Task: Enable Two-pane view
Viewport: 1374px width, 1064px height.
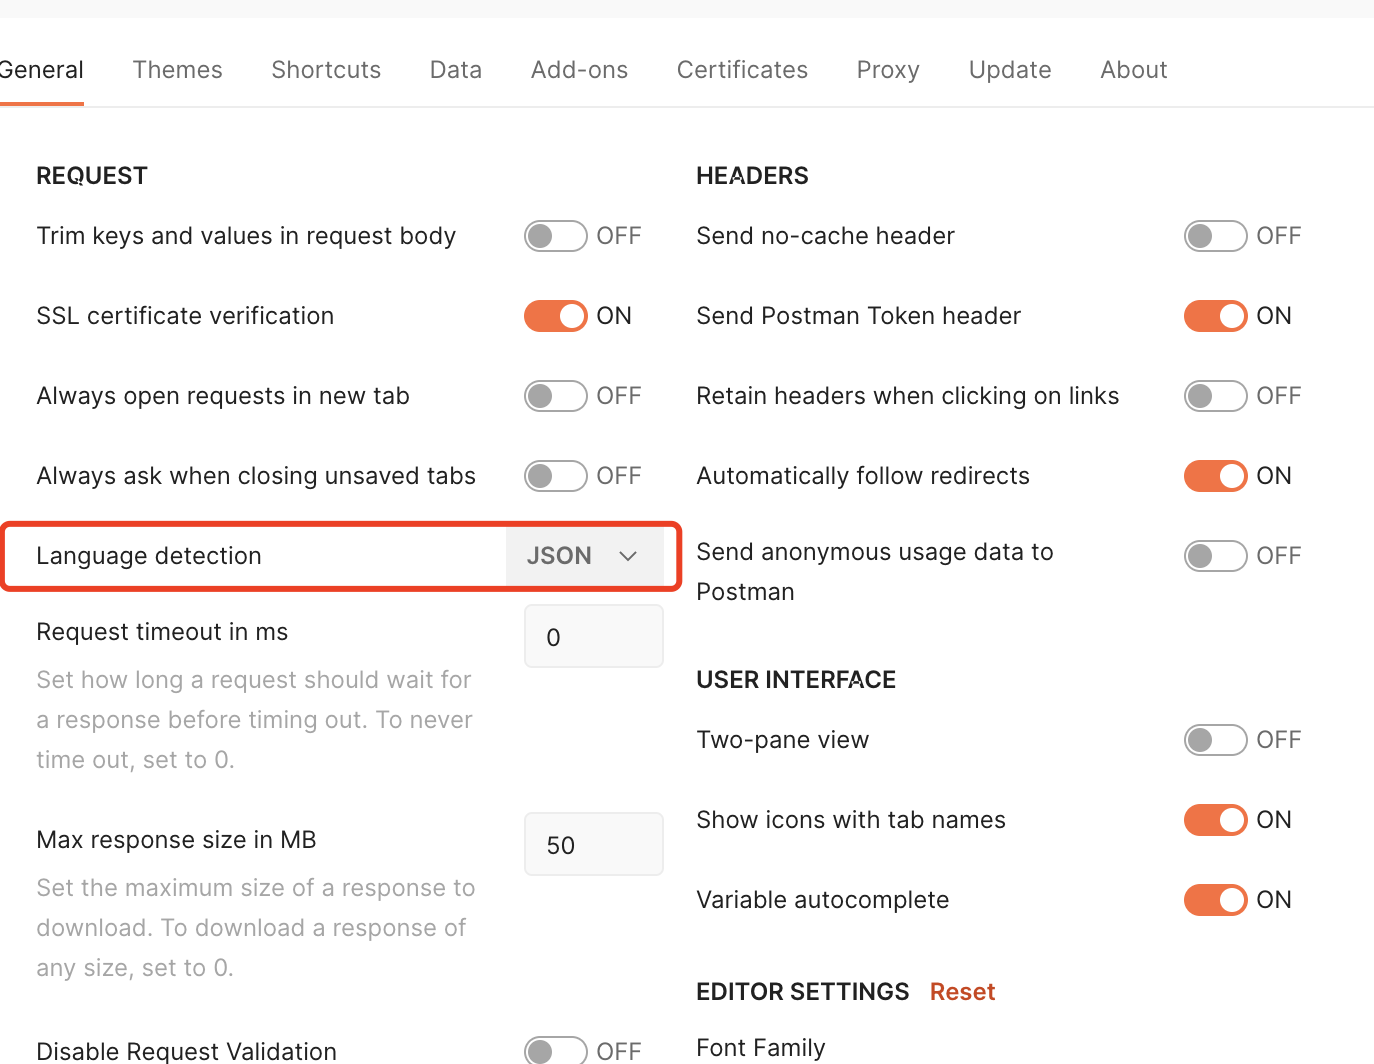Action: [1215, 740]
